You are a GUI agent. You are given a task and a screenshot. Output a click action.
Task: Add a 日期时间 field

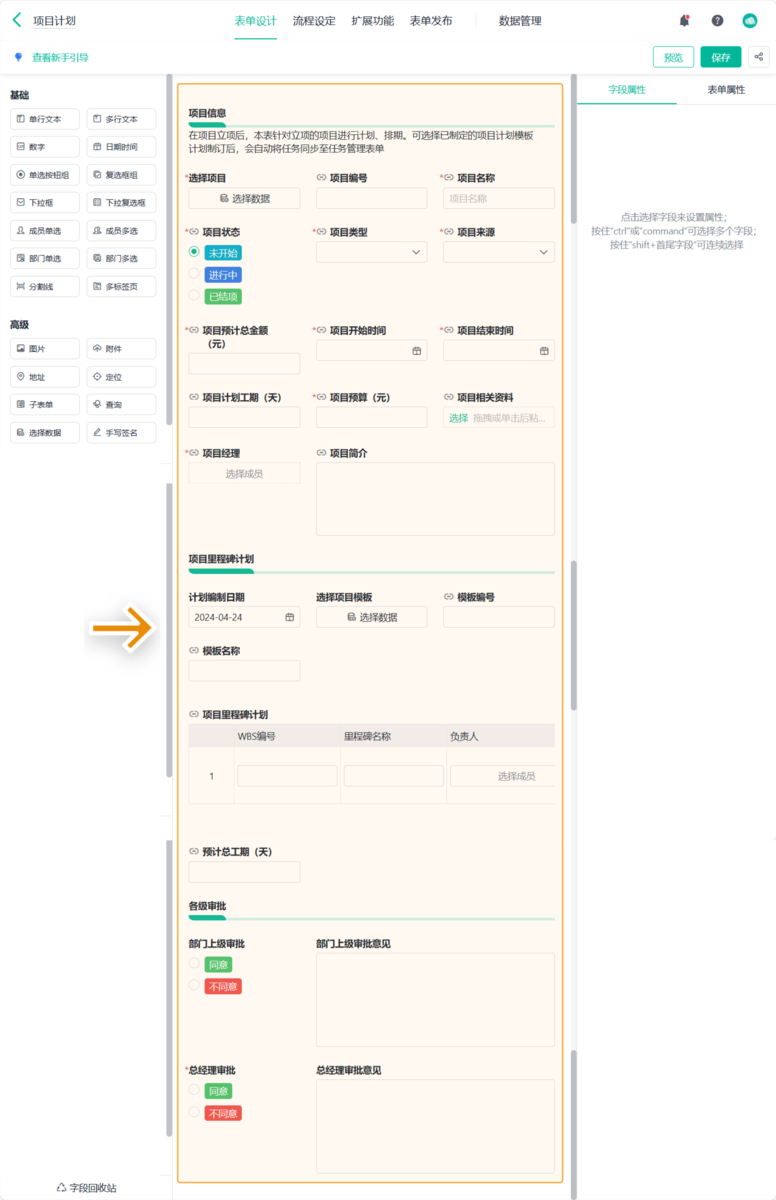(x=121, y=147)
